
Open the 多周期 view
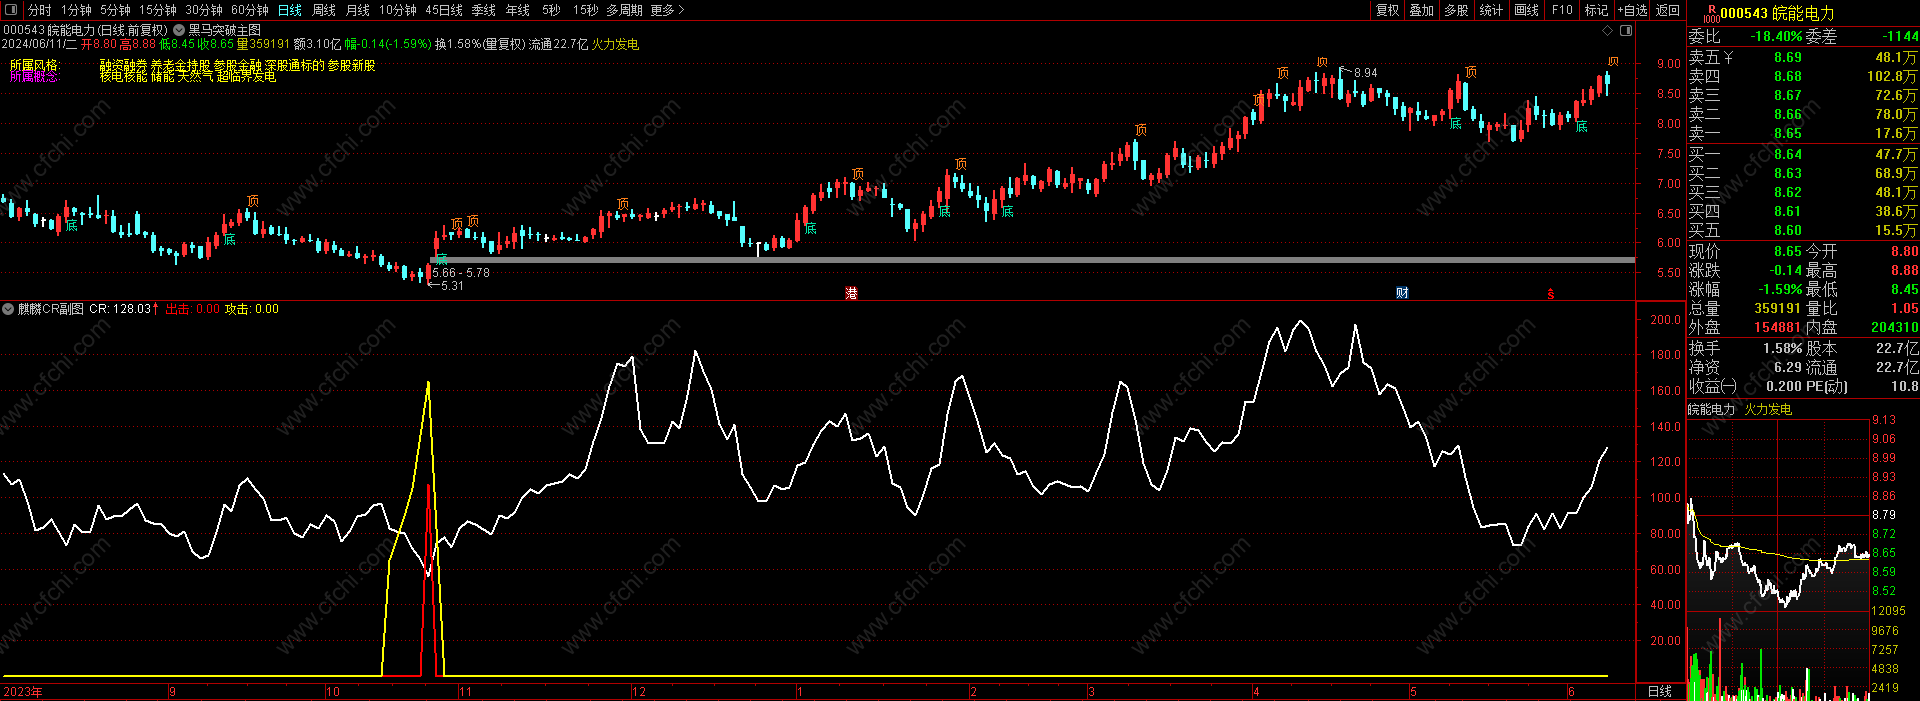[624, 10]
